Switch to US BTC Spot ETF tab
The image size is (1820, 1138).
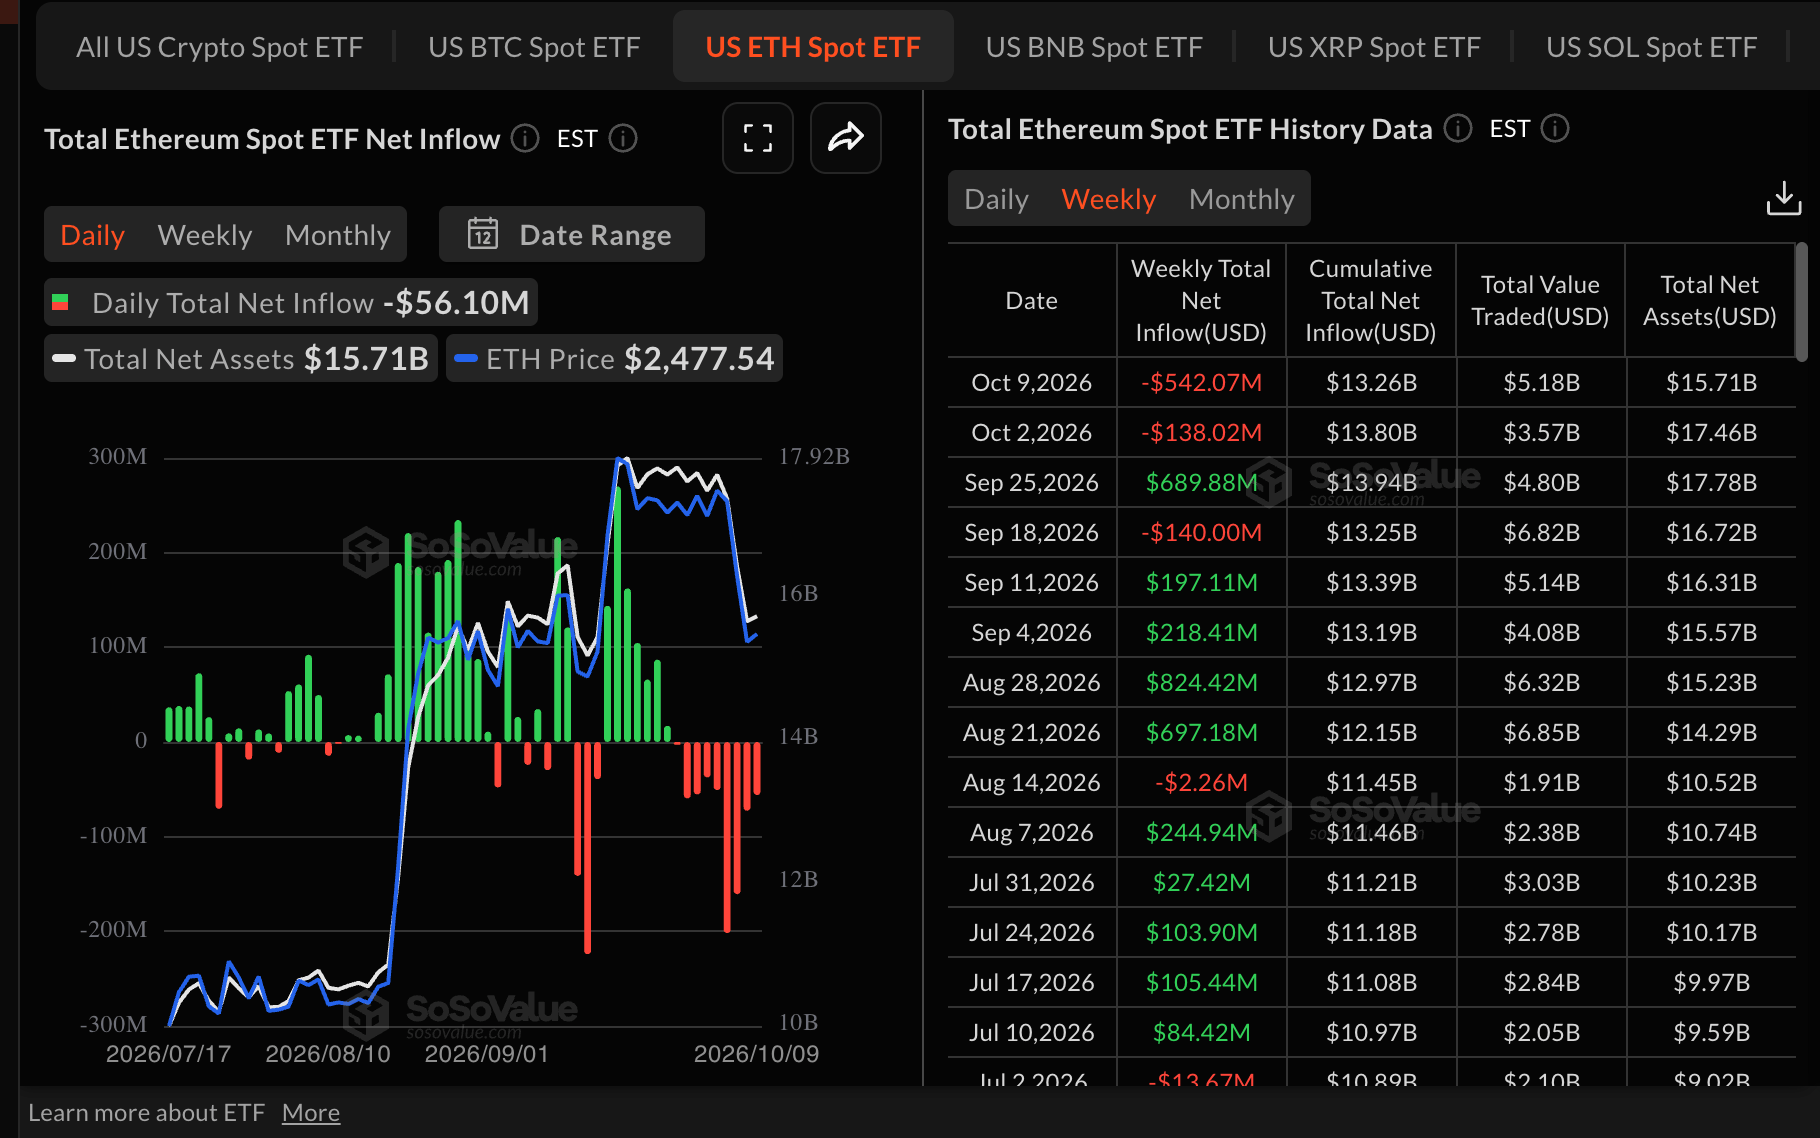click(x=534, y=47)
